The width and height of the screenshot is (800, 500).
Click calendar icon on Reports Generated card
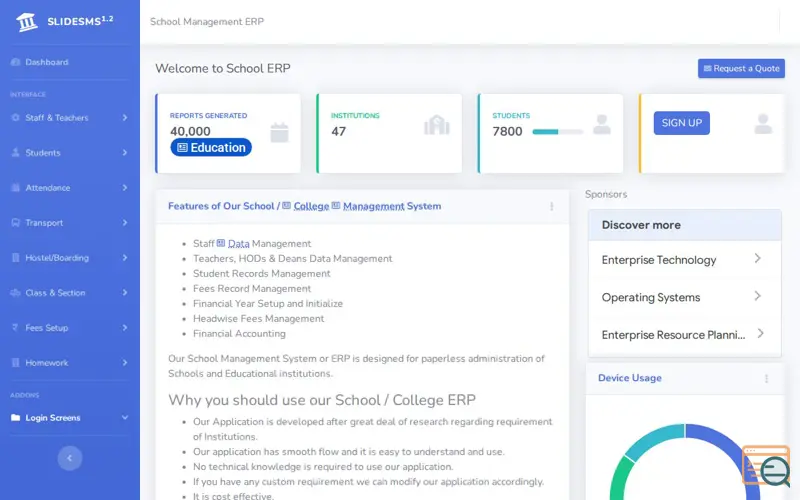point(279,133)
